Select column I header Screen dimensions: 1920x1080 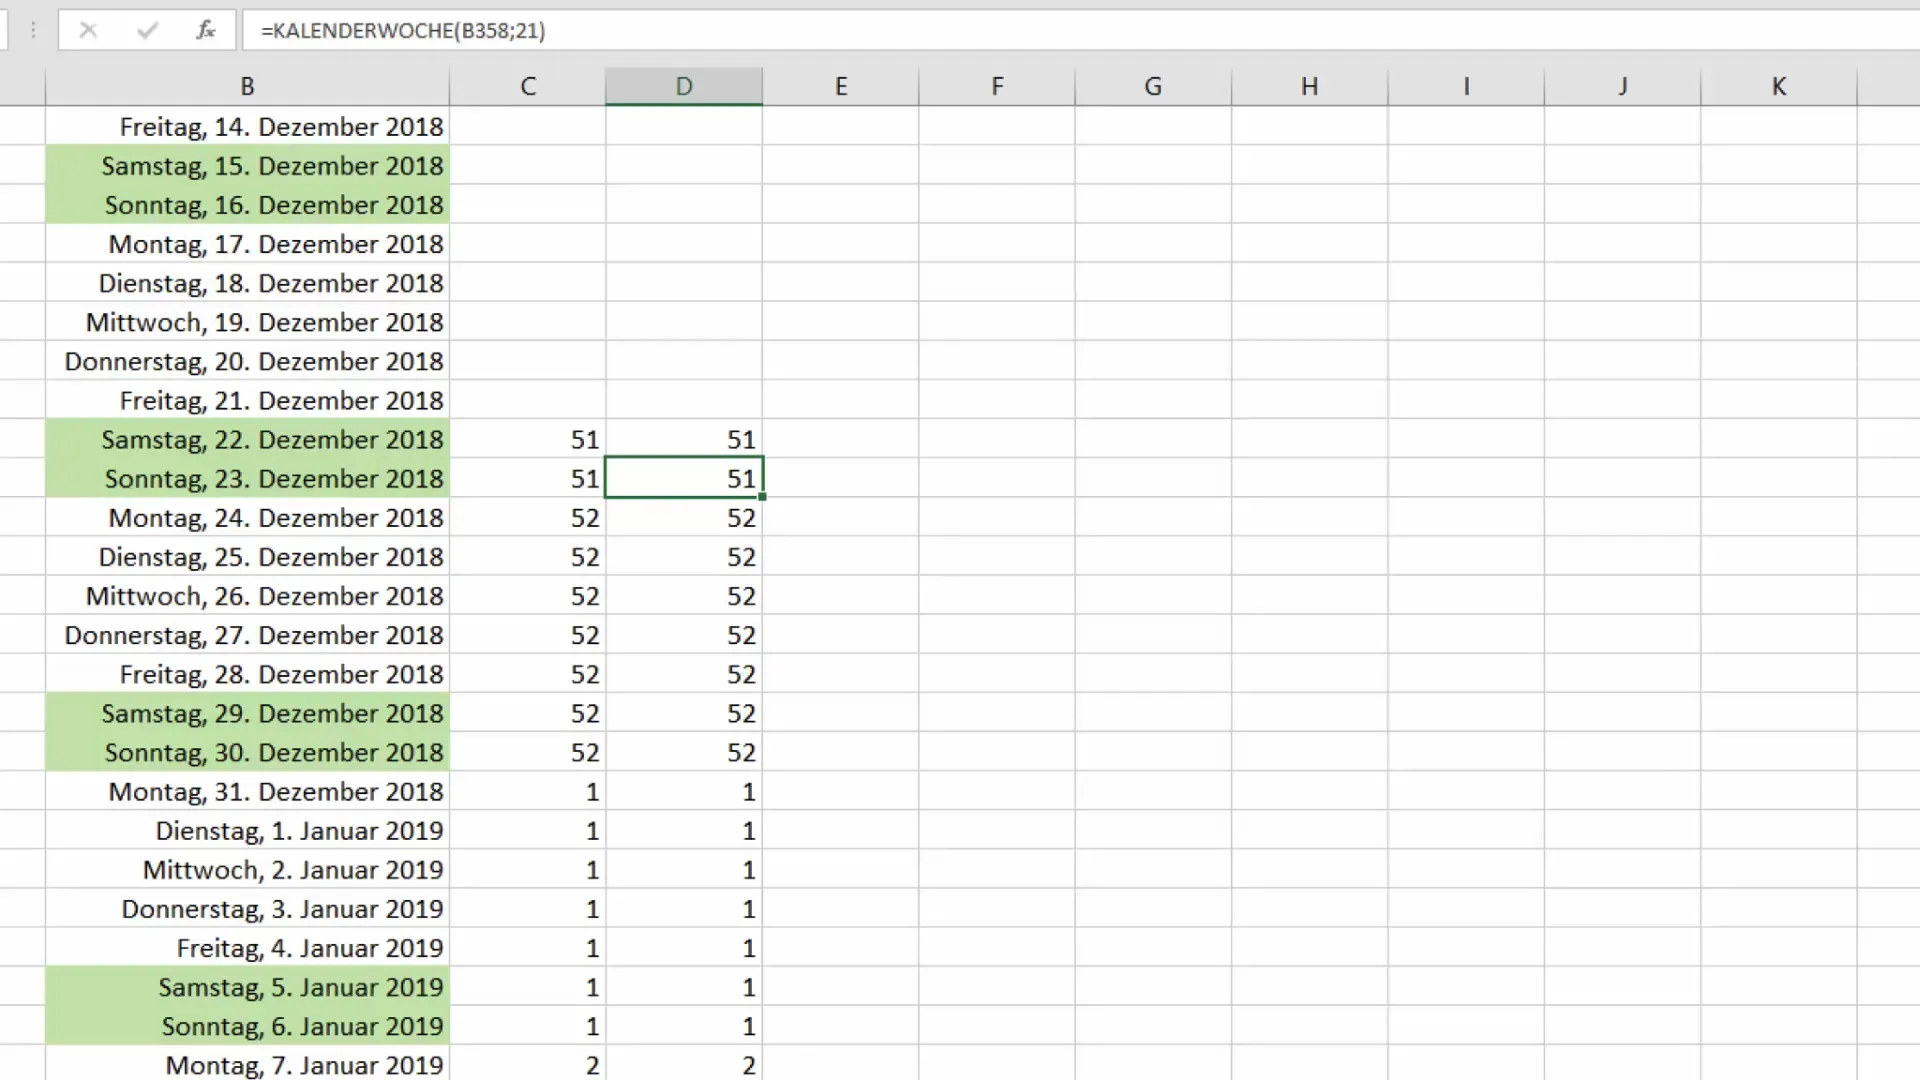(1466, 86)
